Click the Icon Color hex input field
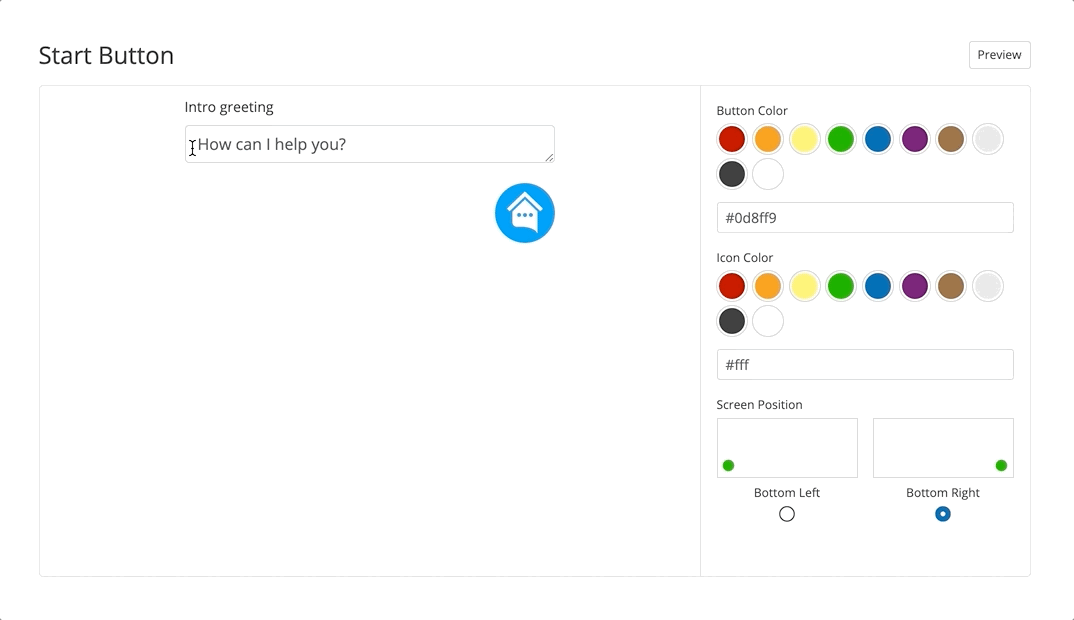The height and width of the screenshot is (620, 1074). click(865, 365)
